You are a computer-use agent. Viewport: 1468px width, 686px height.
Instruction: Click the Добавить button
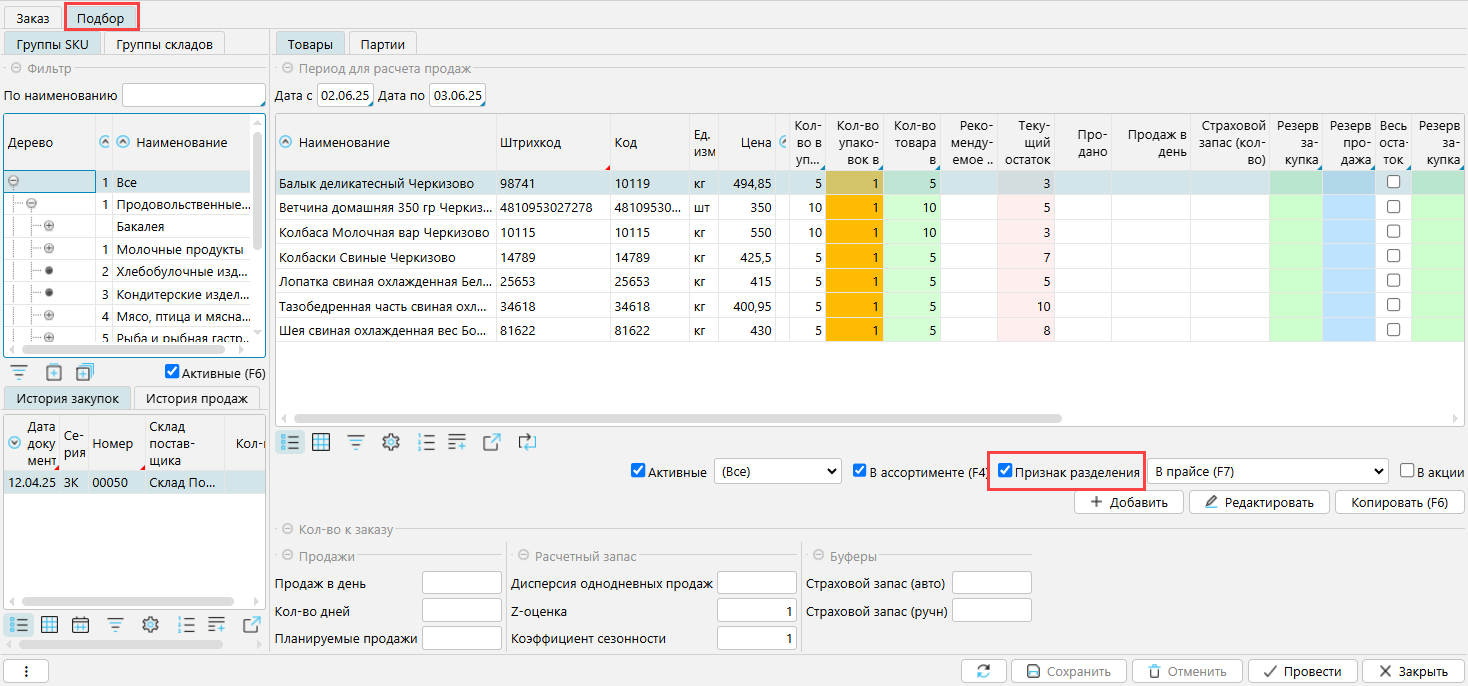[1128, 502]
